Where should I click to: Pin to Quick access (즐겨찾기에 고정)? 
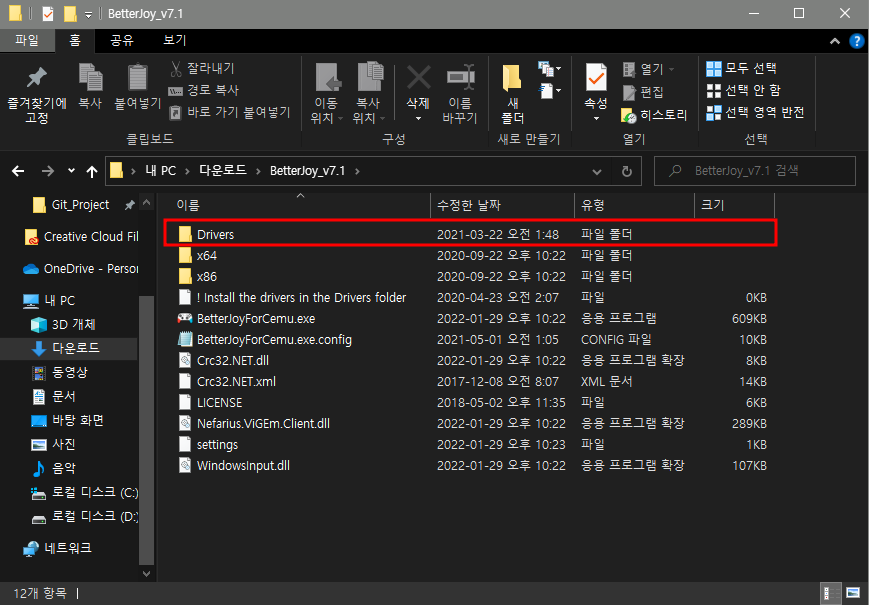(x=37, y=93)
